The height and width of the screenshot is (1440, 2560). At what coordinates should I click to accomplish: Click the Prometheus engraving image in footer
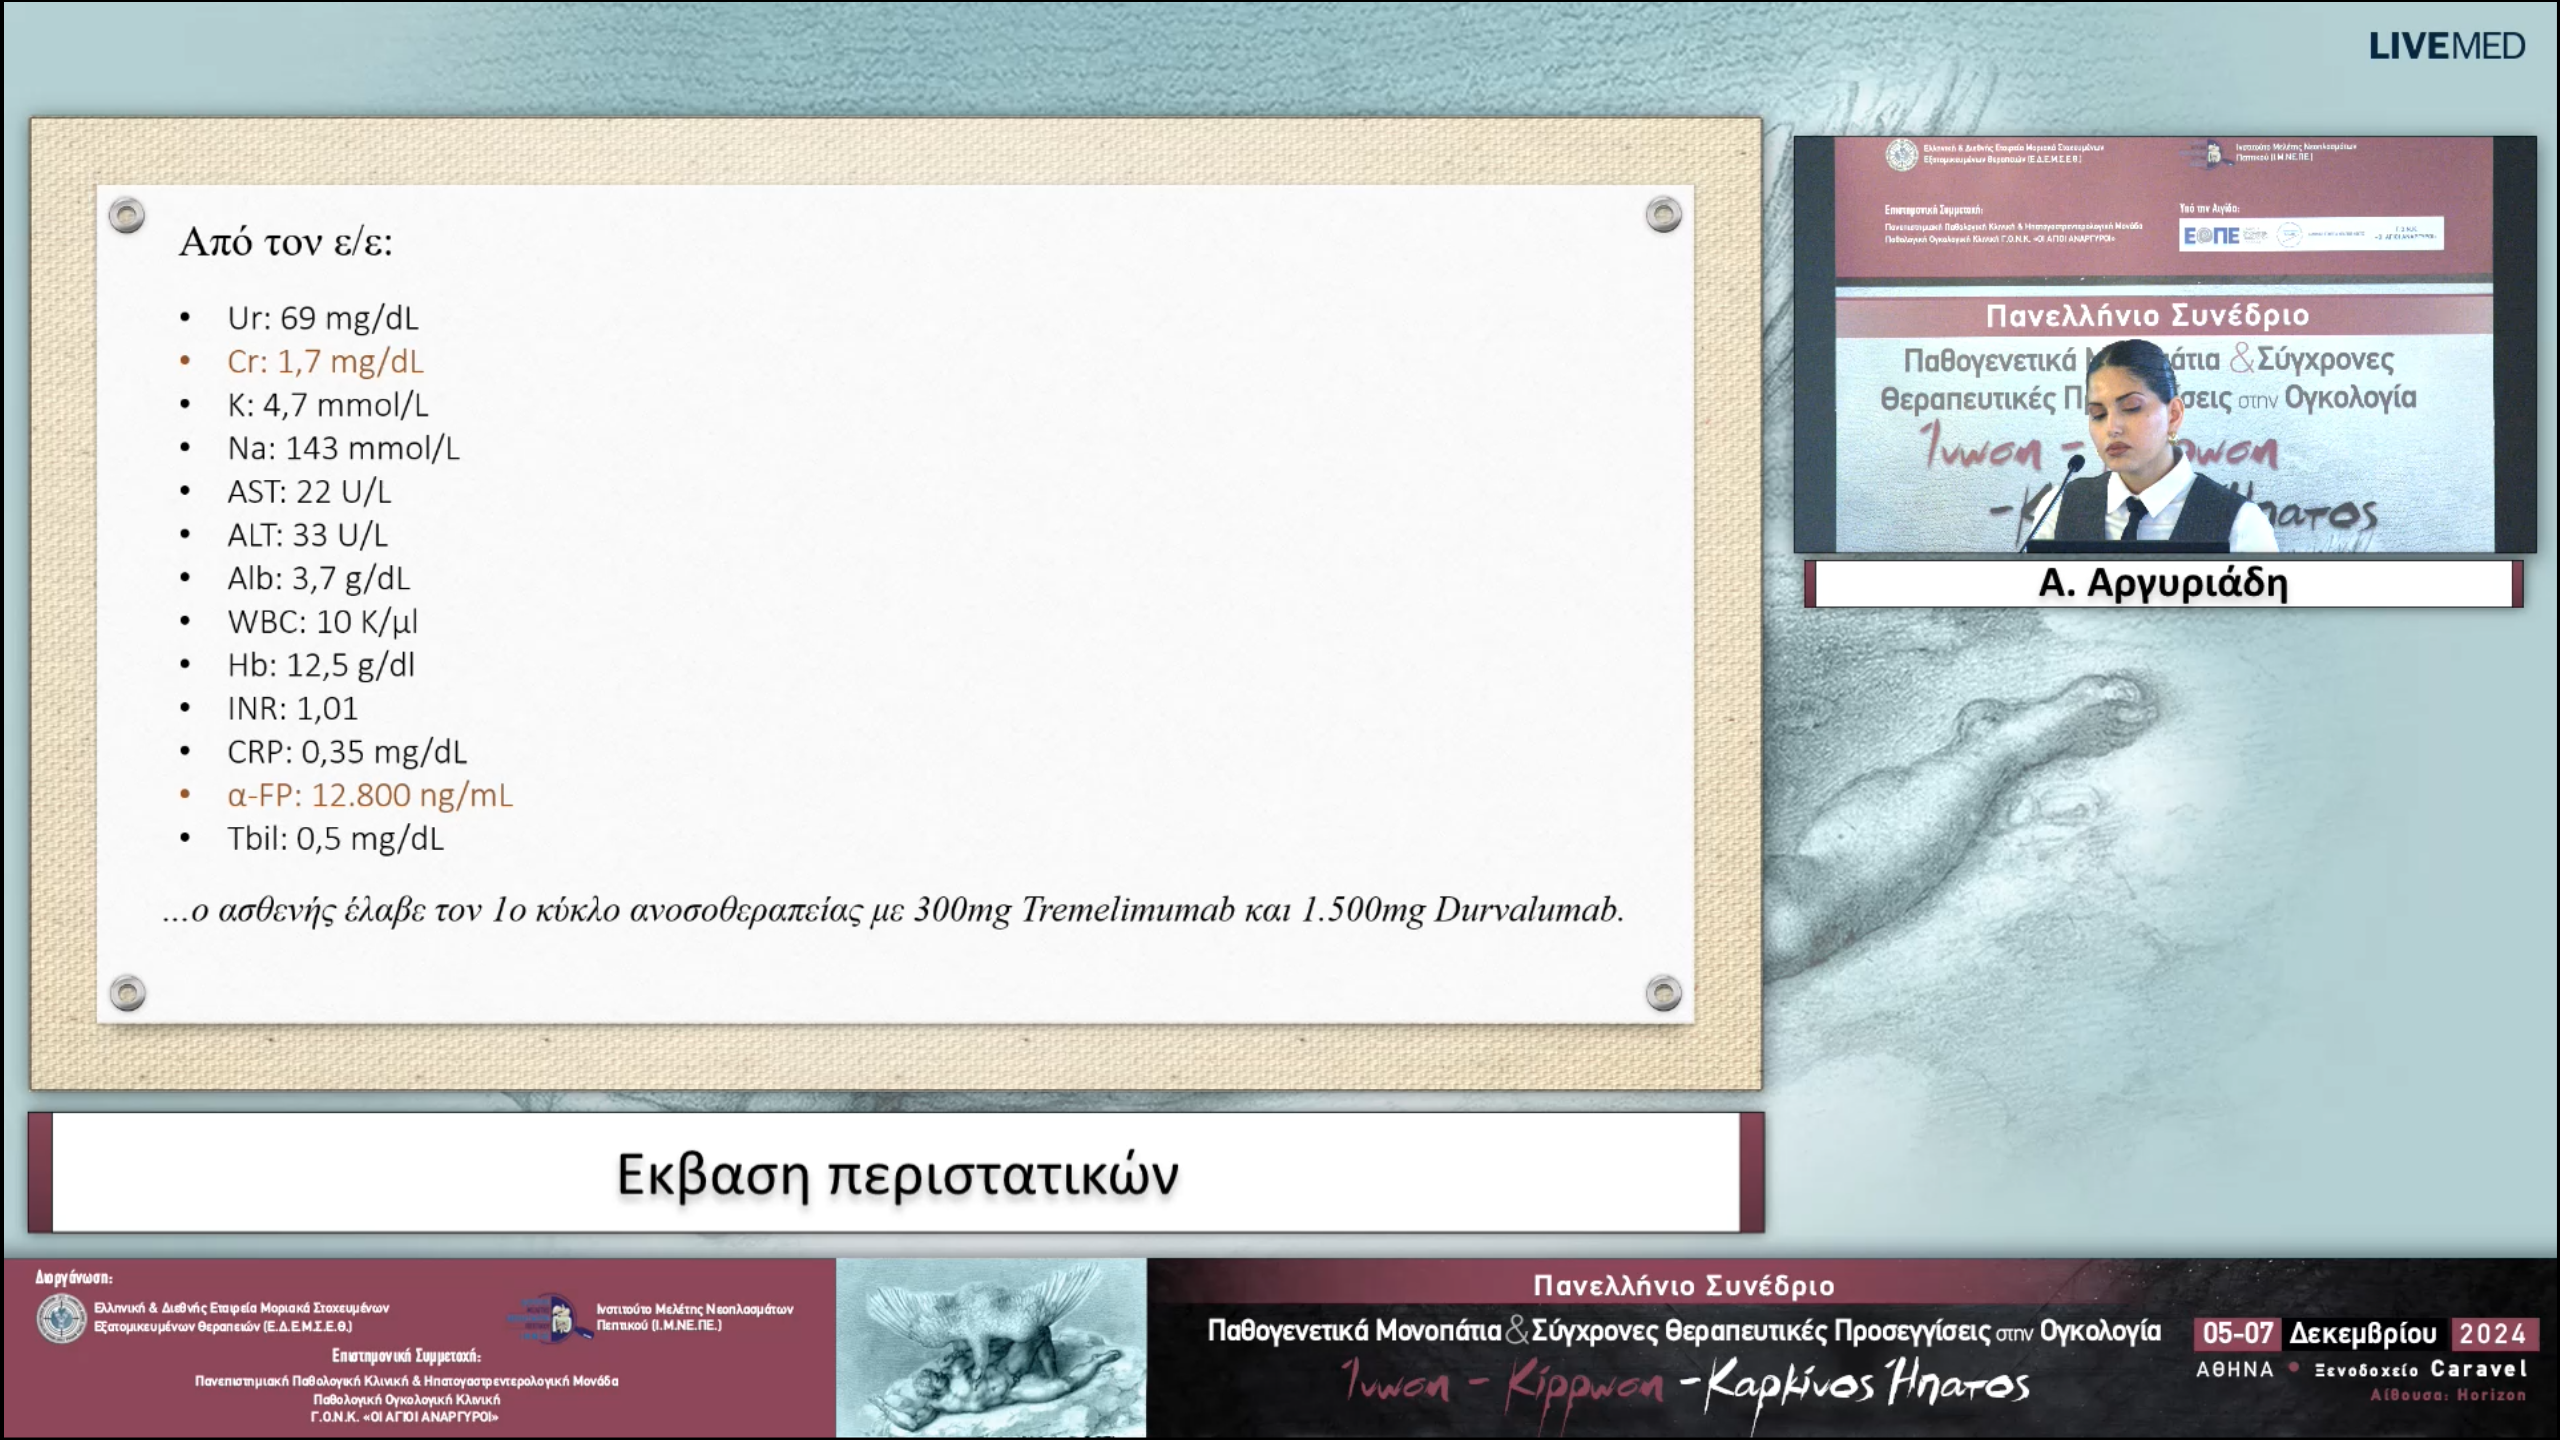click(x=991, y=1347)
